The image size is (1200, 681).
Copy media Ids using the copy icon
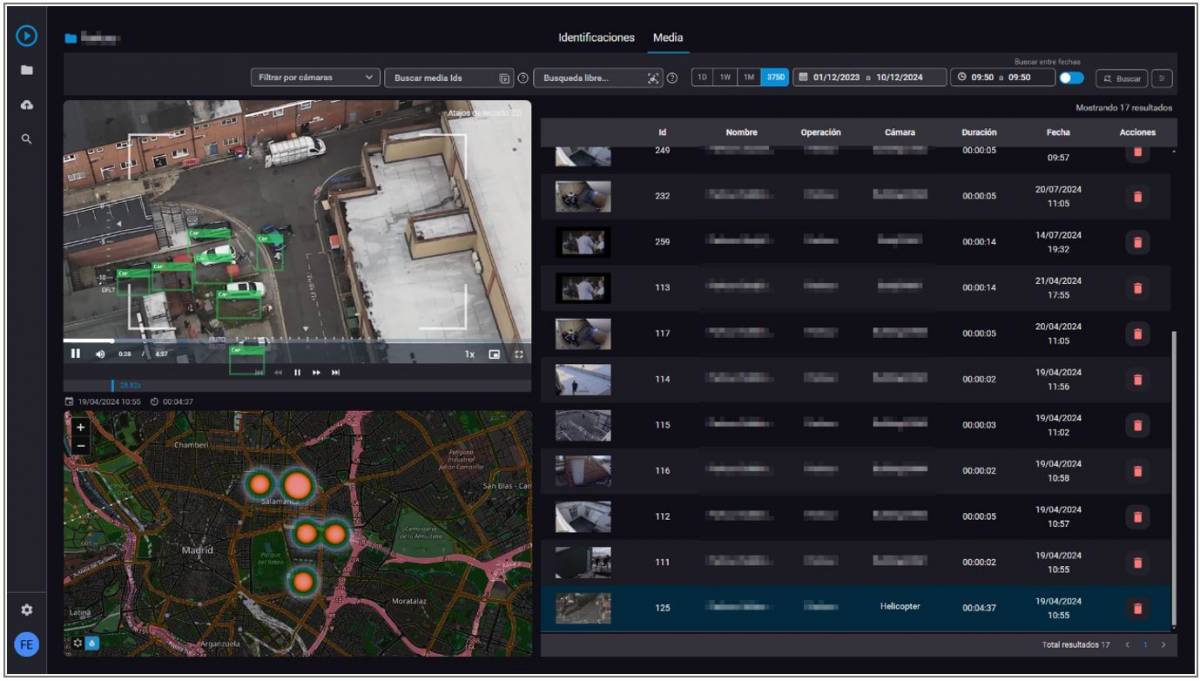tap(505, 76)
